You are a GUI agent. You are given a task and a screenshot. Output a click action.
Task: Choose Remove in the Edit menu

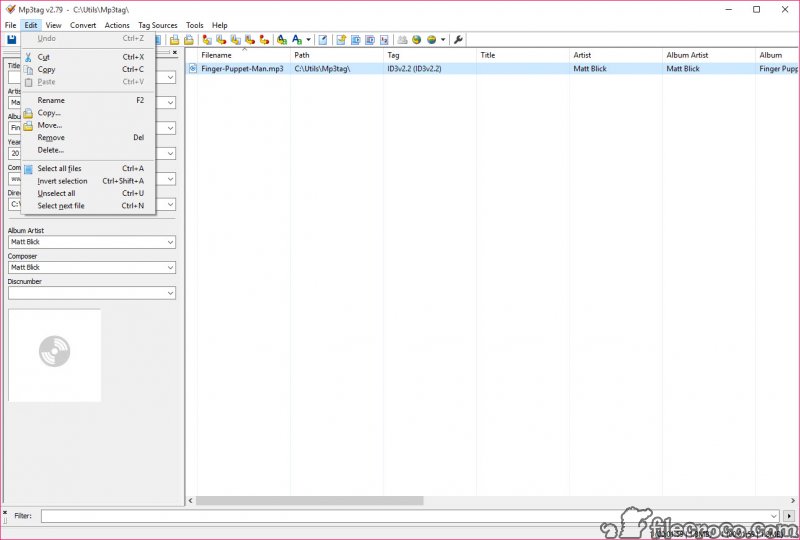pos(88,138)
